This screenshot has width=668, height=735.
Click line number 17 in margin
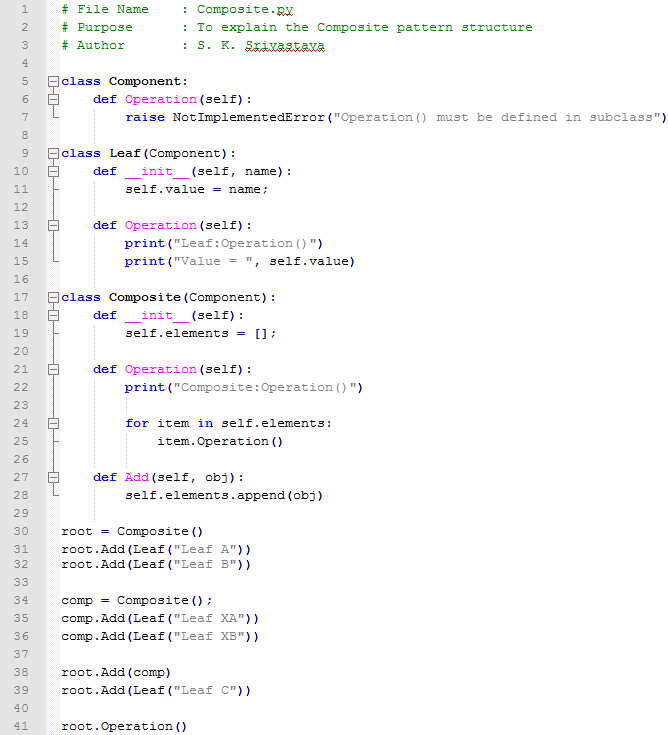[21, 297]
